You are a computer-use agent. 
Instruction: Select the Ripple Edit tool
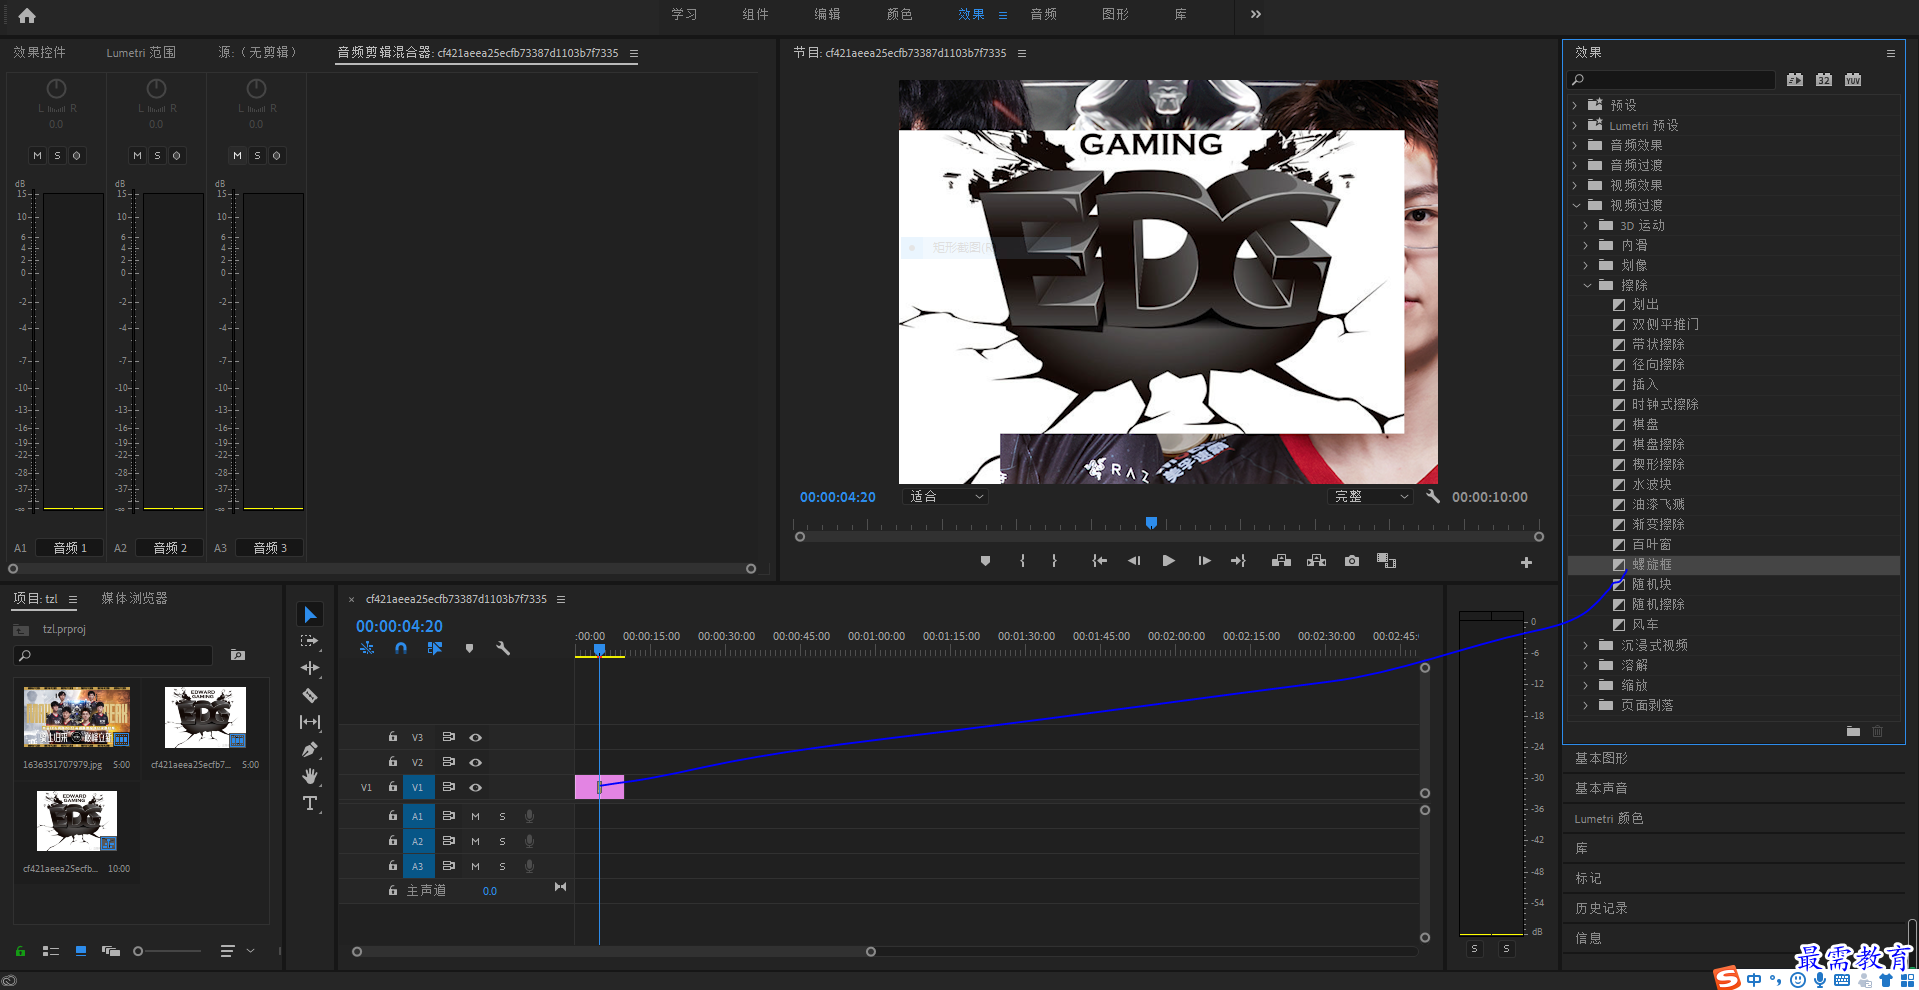coord(310,668)
